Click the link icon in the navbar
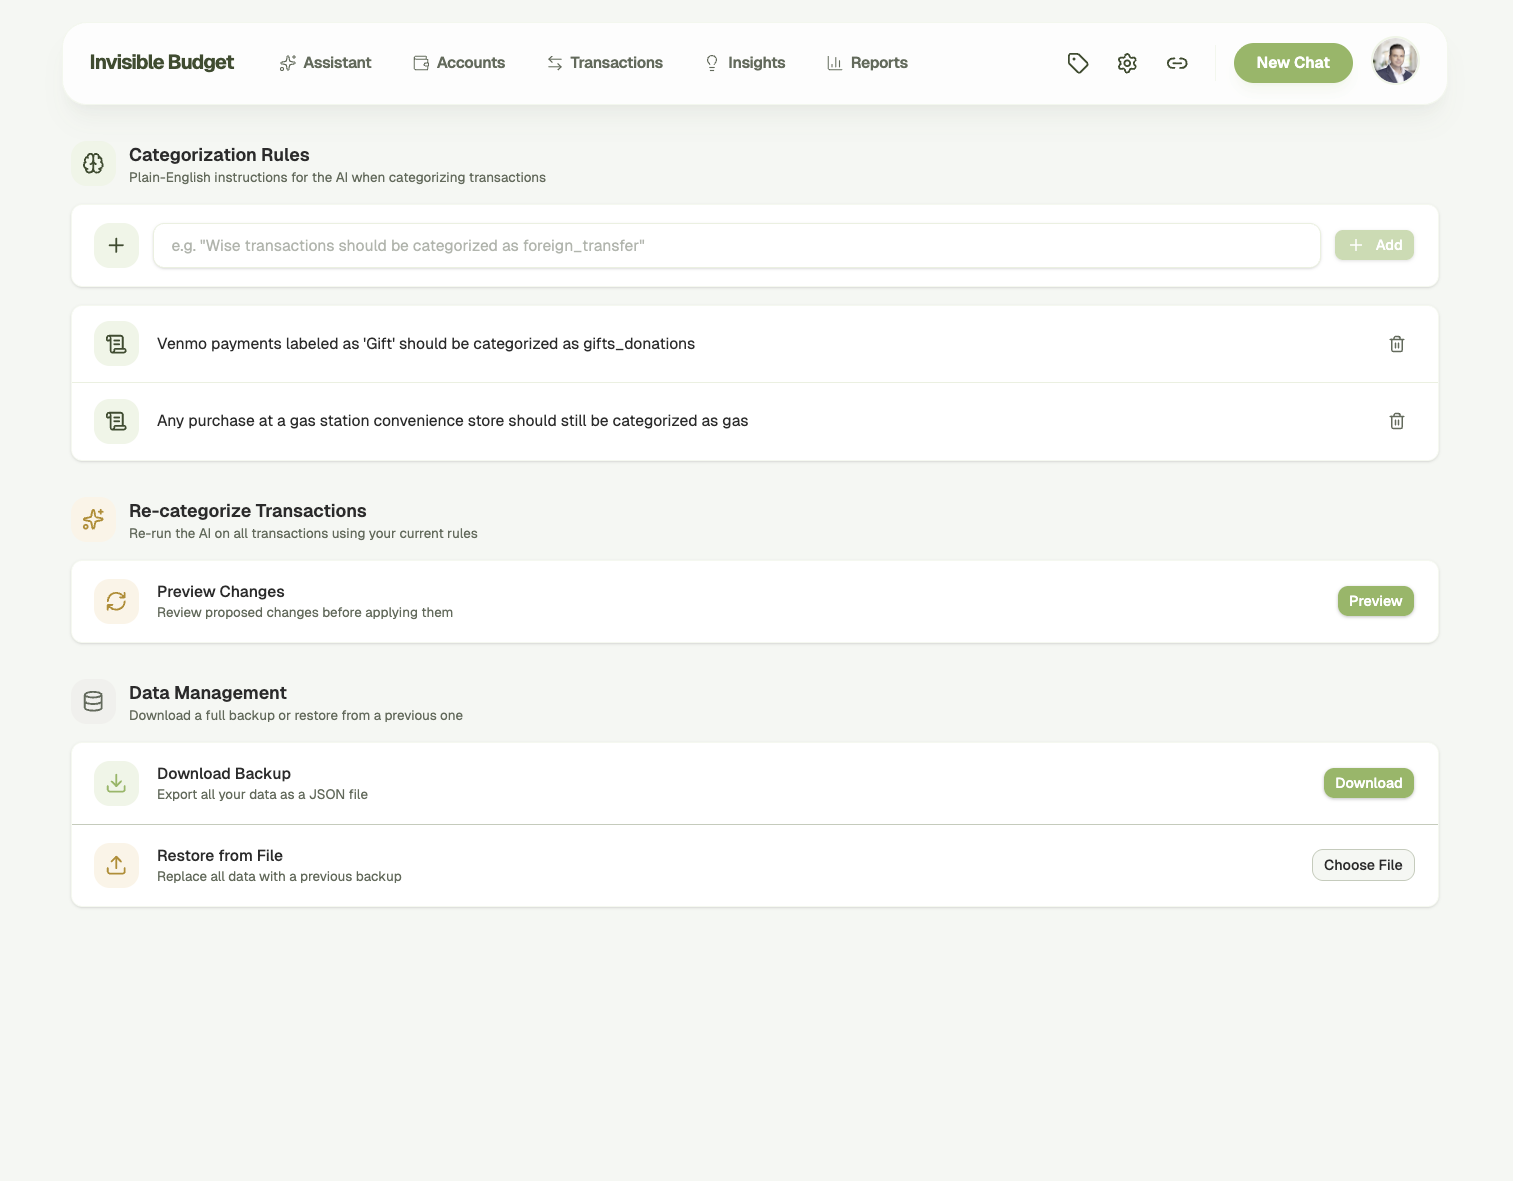The height and width of the screenshot is (1181, 1513). [x=1177, y=62]
